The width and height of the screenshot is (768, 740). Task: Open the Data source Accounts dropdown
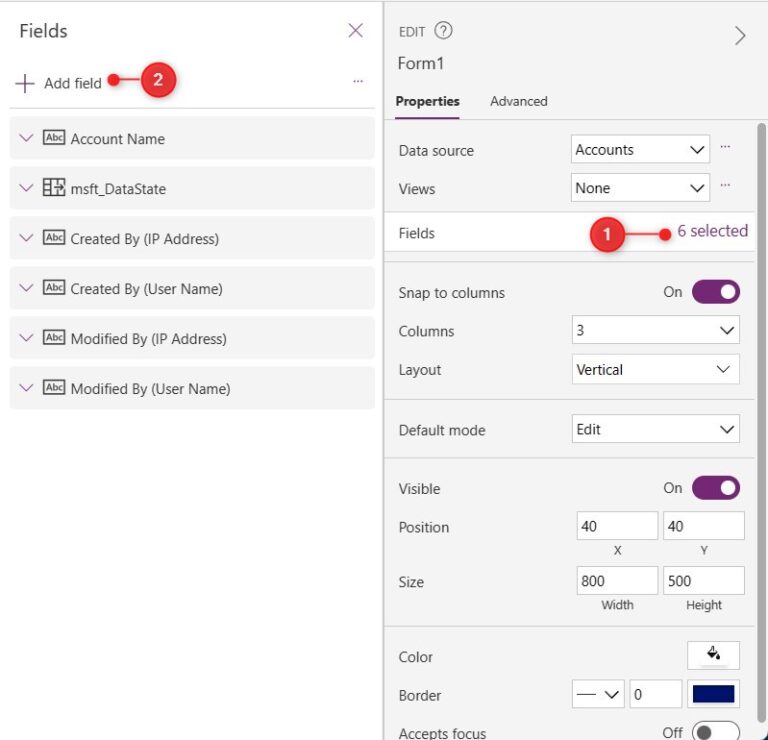[640, 150]
